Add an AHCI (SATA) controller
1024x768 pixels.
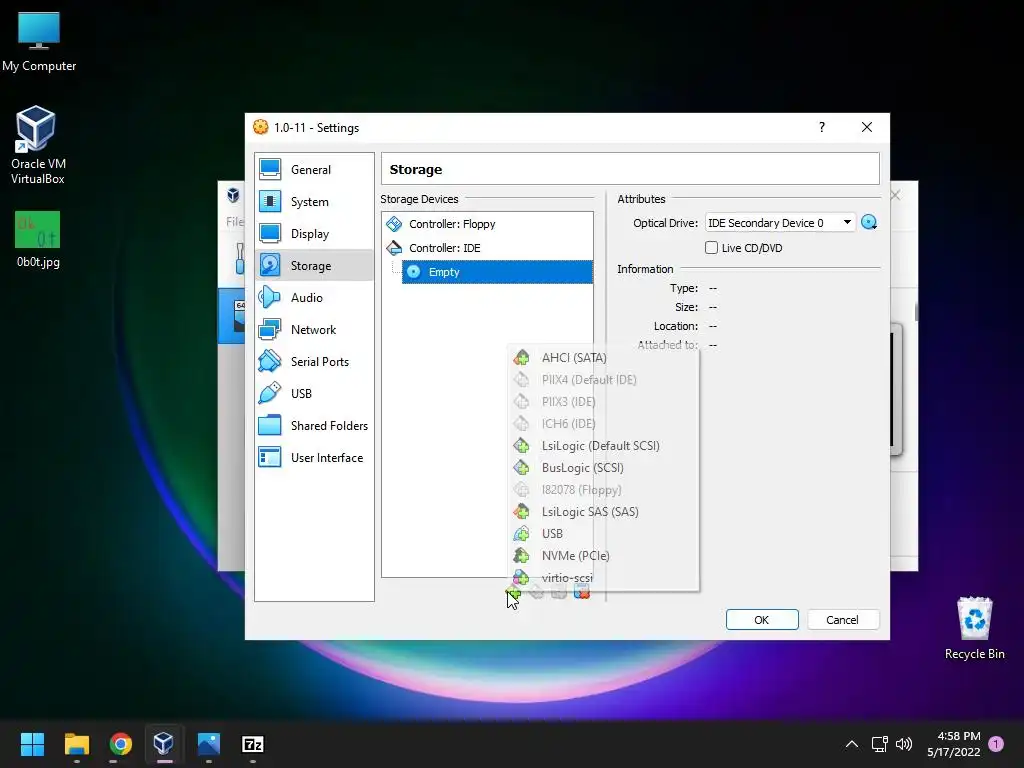[603, 358]
